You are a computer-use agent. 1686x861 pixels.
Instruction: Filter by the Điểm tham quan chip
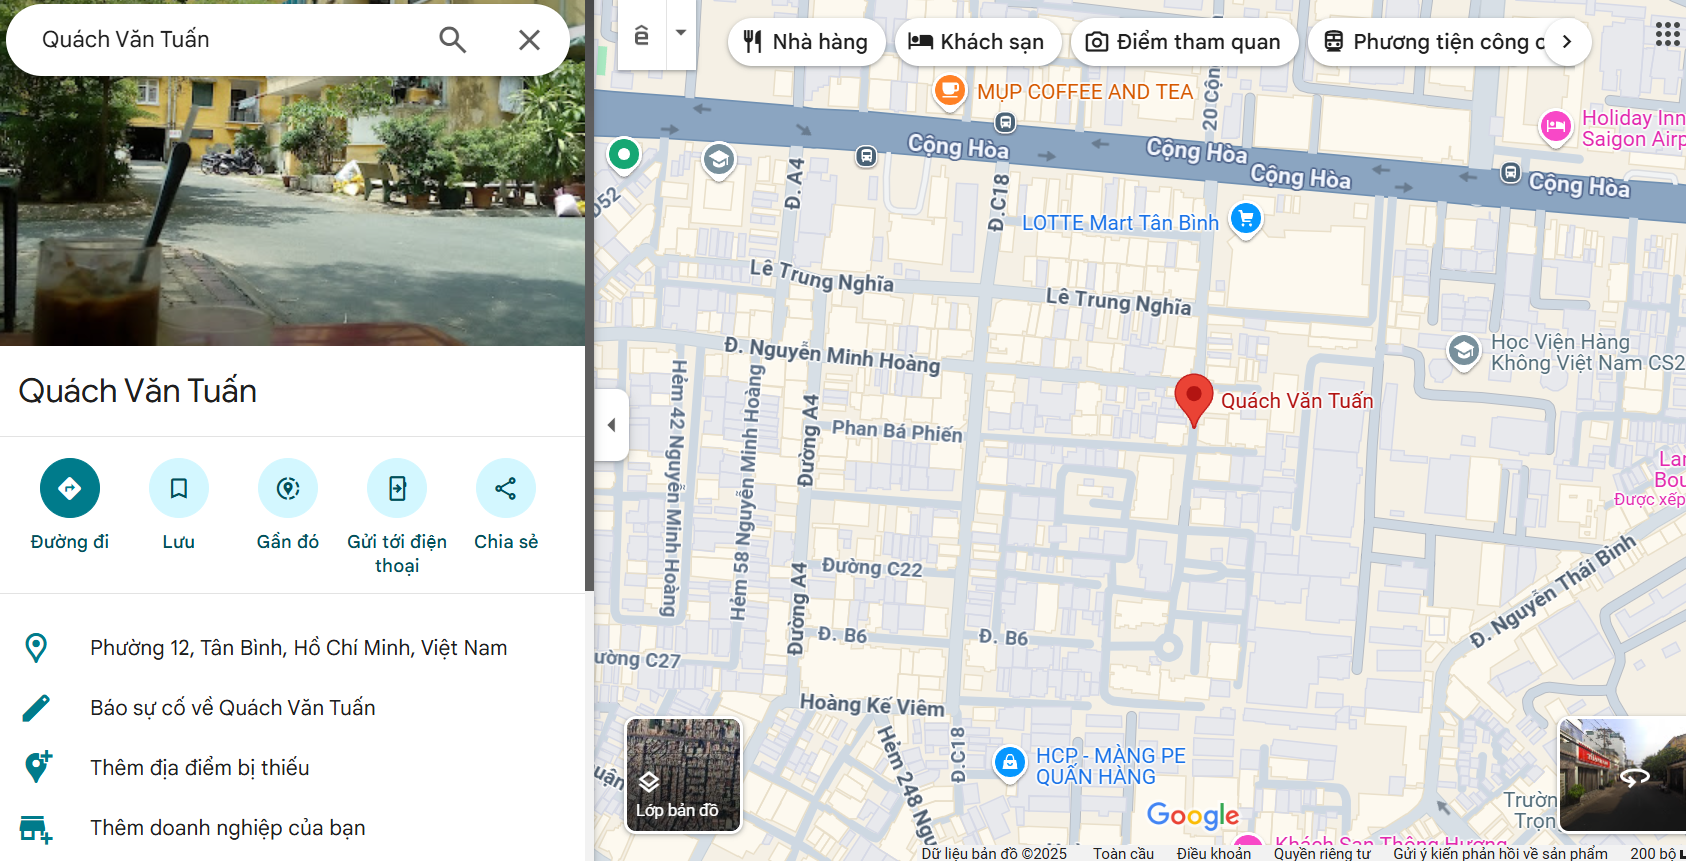point(1184,42)
